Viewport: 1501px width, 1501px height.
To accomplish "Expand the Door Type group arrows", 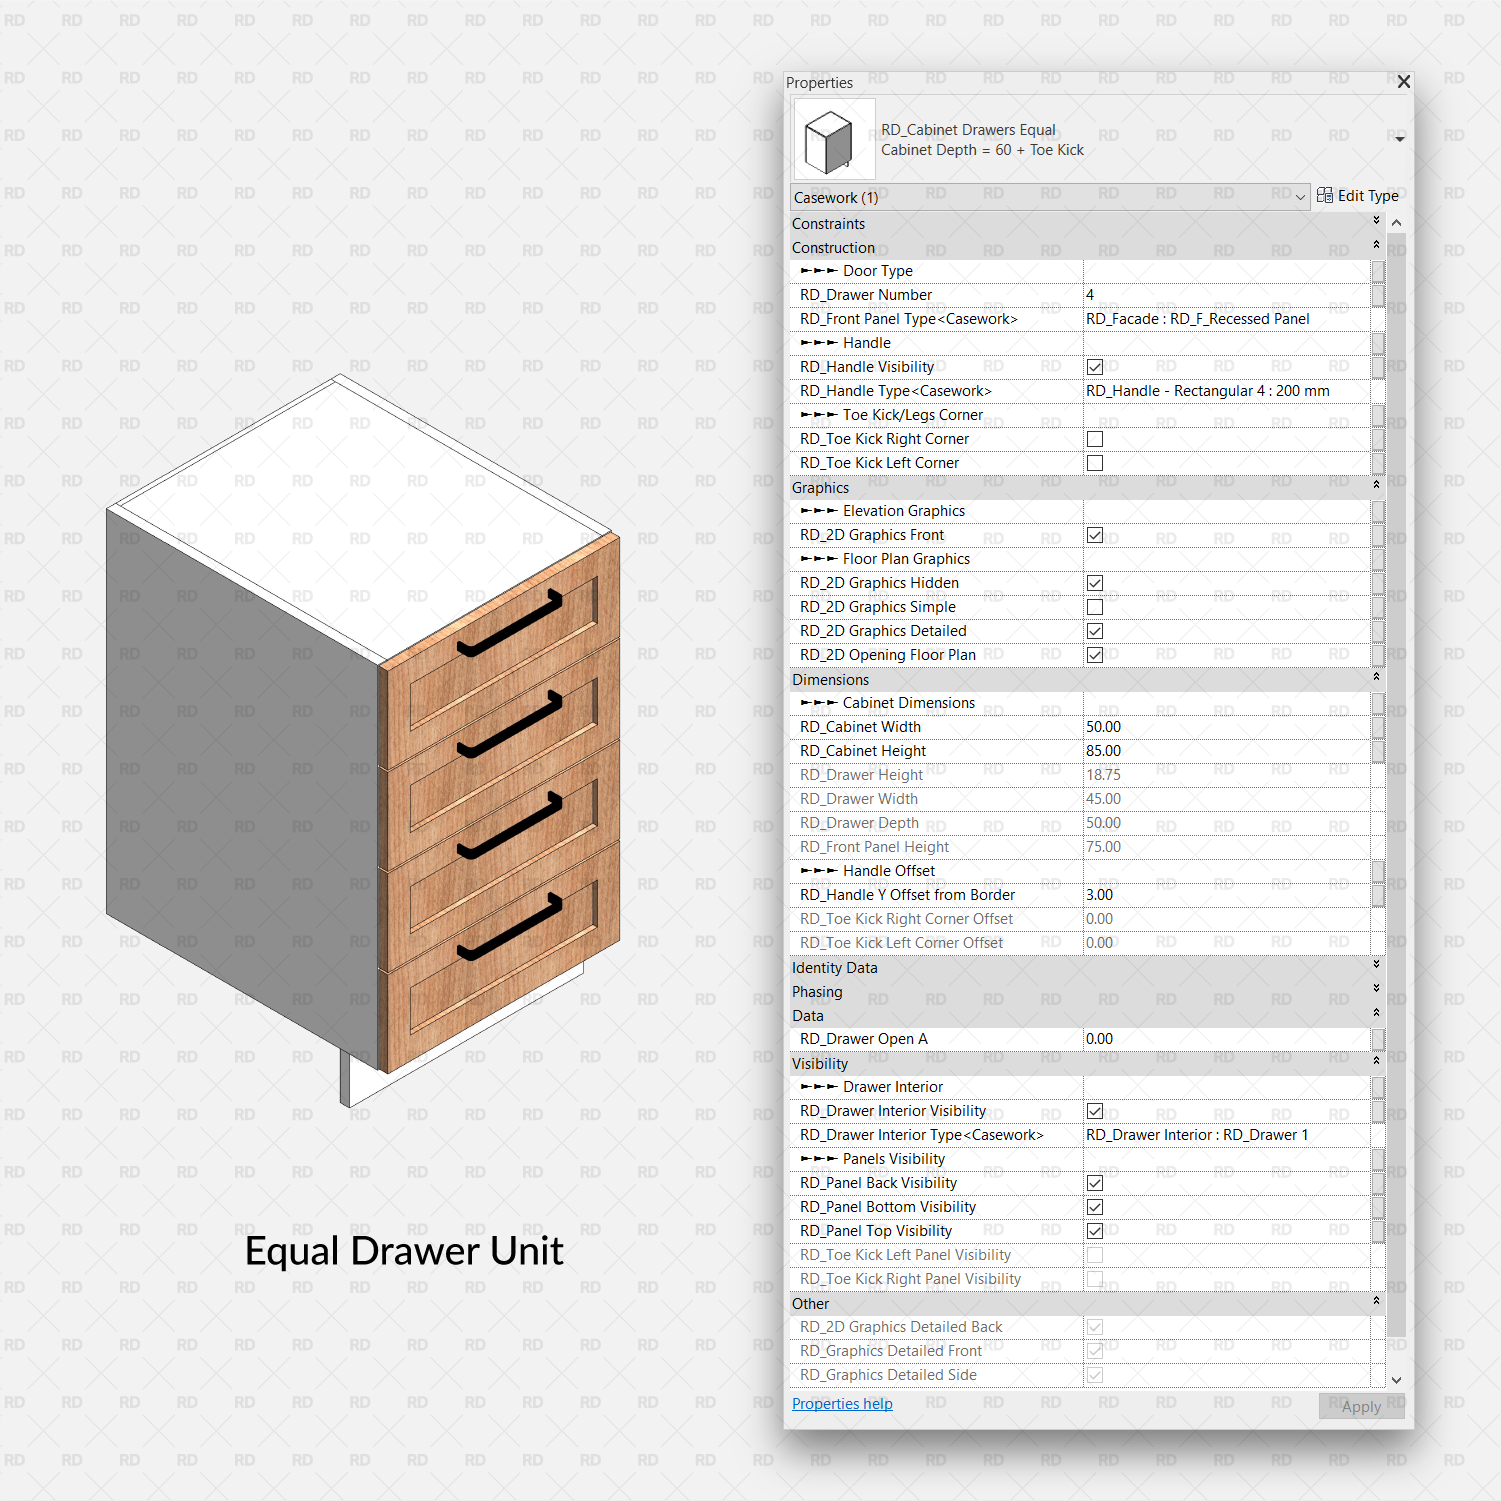I will click(821, 270).
